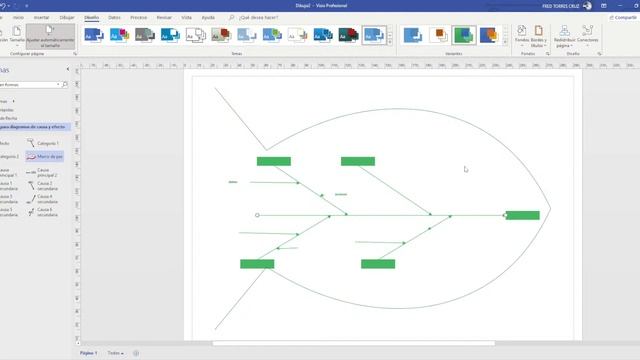Click the spine start circle handle
This screenshot has width=640, height=360.
257,215
